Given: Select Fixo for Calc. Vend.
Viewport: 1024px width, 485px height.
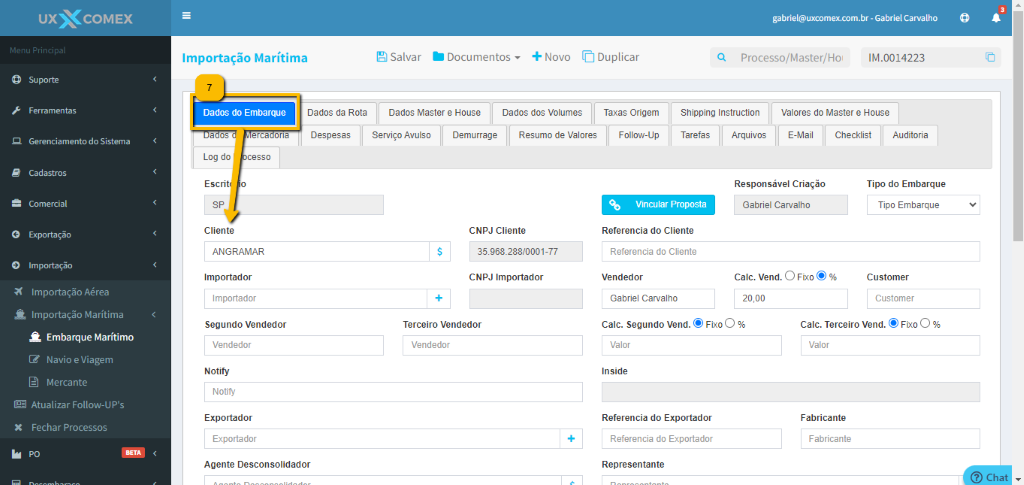Looking at the screenshot, I should pyautogui.click(x=790, y=276).
